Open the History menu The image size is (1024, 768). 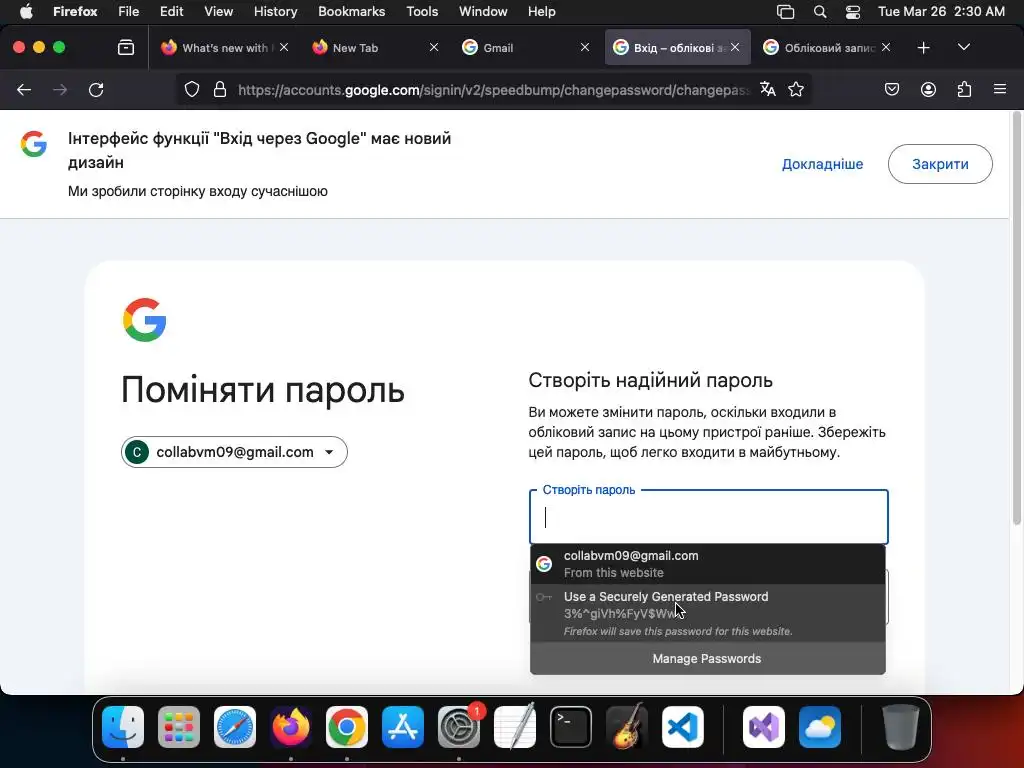tap(276, 12)
